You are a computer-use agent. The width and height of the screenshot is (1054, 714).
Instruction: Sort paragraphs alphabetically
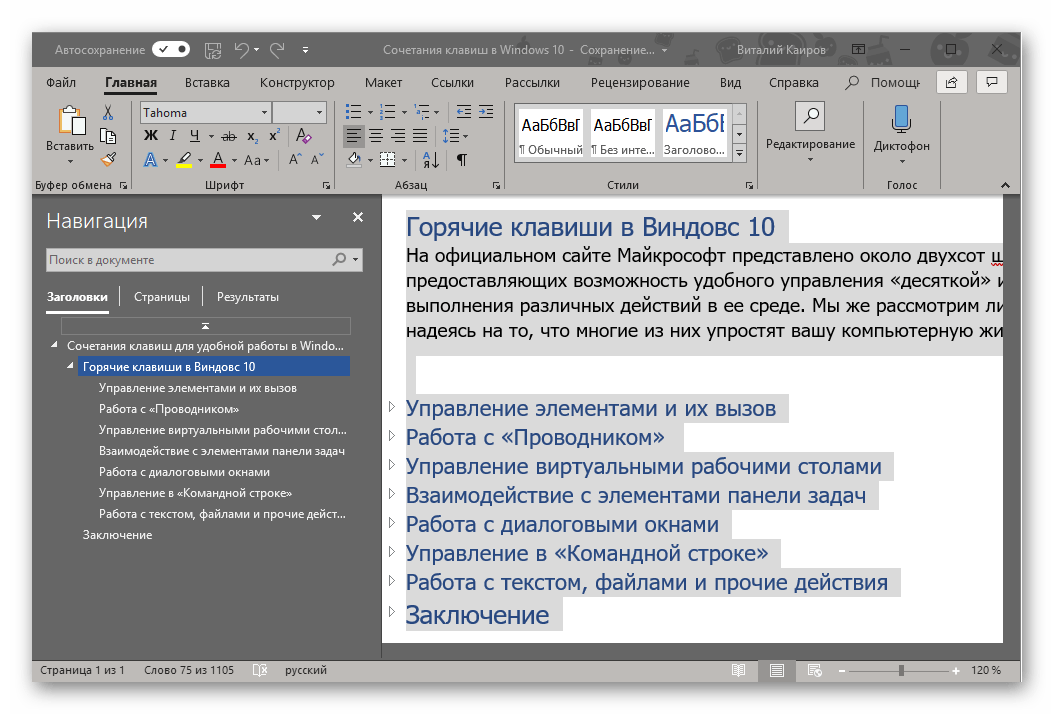click(431, 160)
